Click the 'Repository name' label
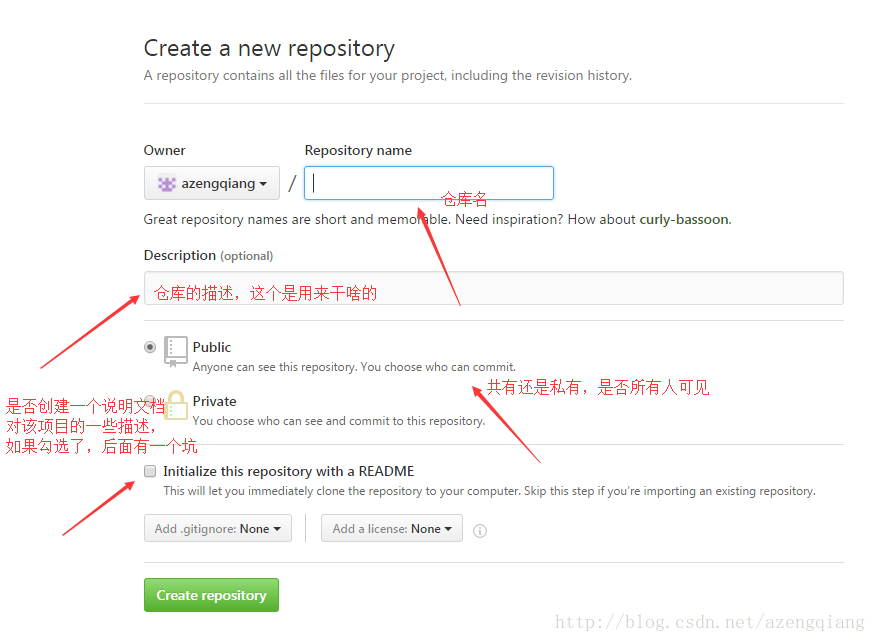The image size is (876, 642). pyautogui.click(x=358, y=150)
